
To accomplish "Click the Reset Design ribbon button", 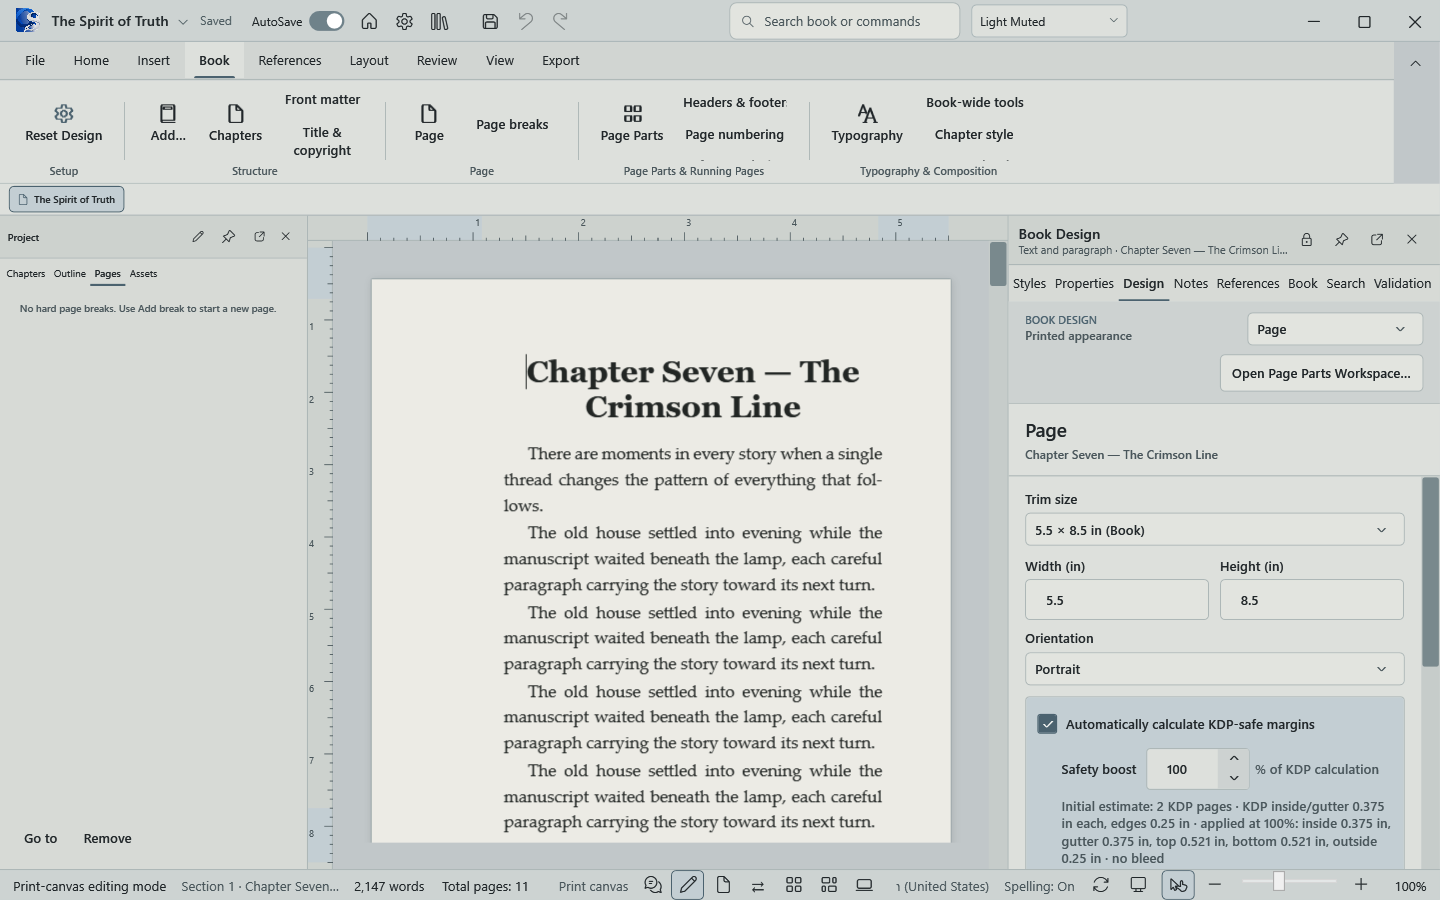I will coord(64,124).
